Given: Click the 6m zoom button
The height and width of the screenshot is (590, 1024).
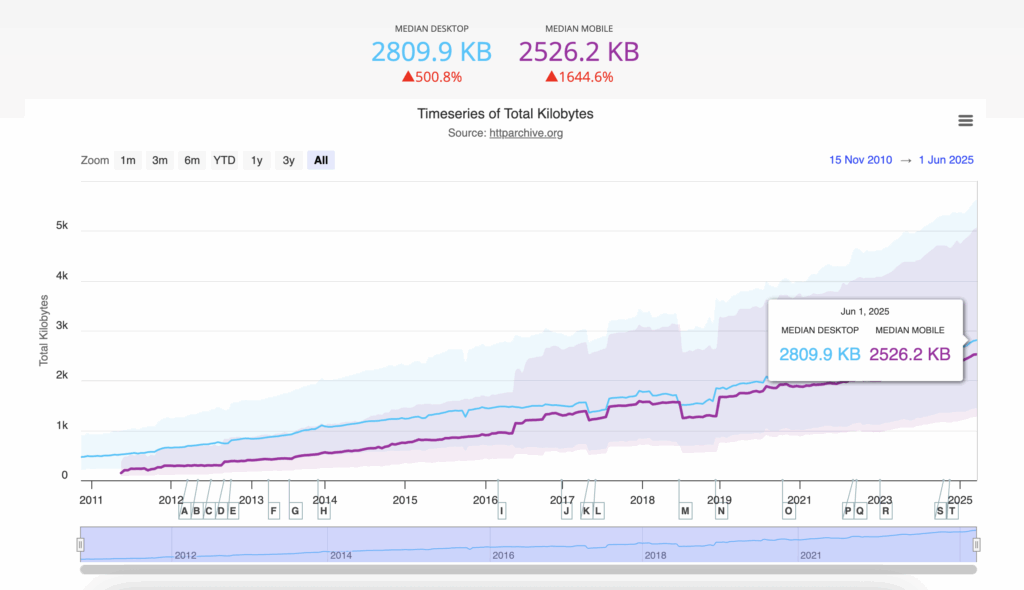Looking at the screenshot, I should 191,160.
